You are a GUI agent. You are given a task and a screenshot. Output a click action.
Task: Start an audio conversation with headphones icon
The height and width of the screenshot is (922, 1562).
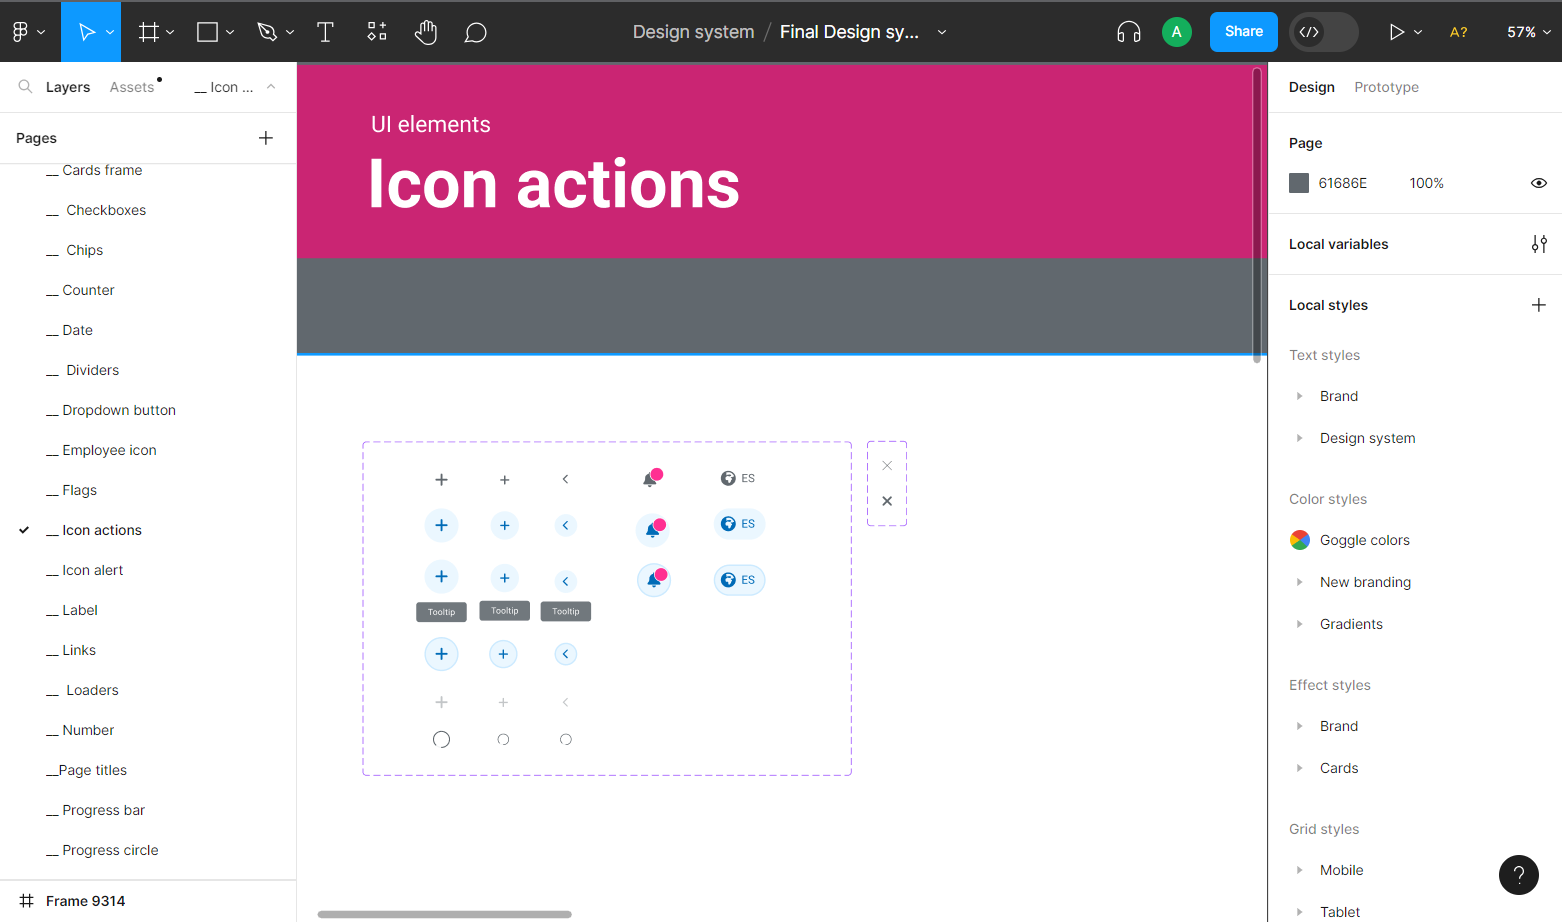coord(1129,32)
